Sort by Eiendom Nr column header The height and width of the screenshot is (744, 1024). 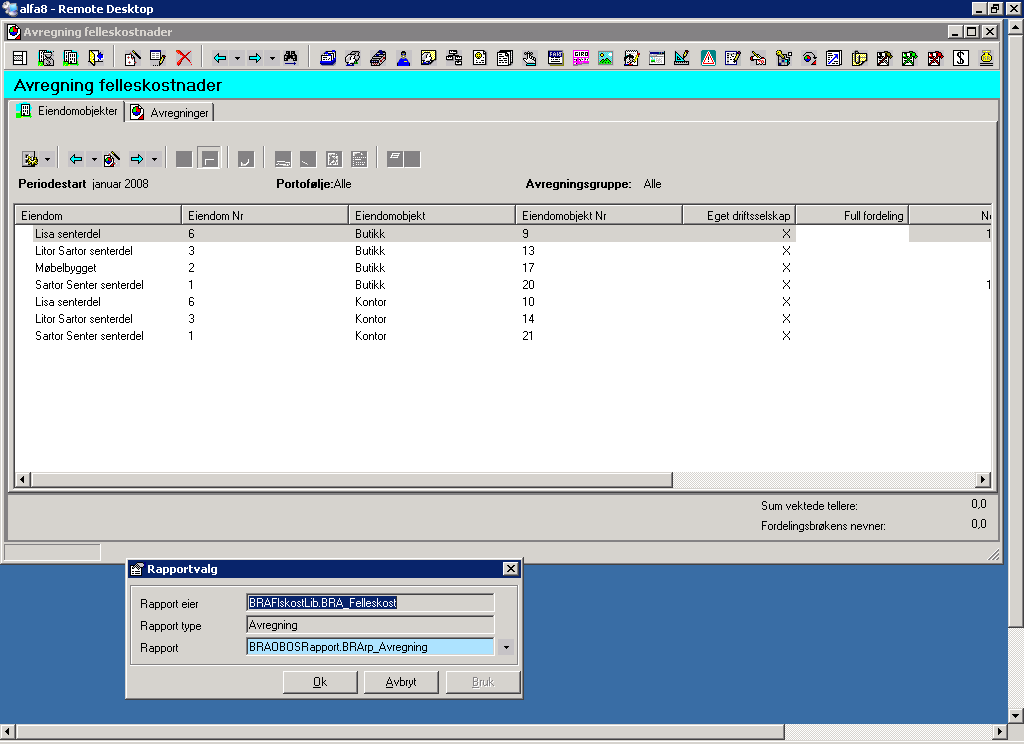click(265, 216)
